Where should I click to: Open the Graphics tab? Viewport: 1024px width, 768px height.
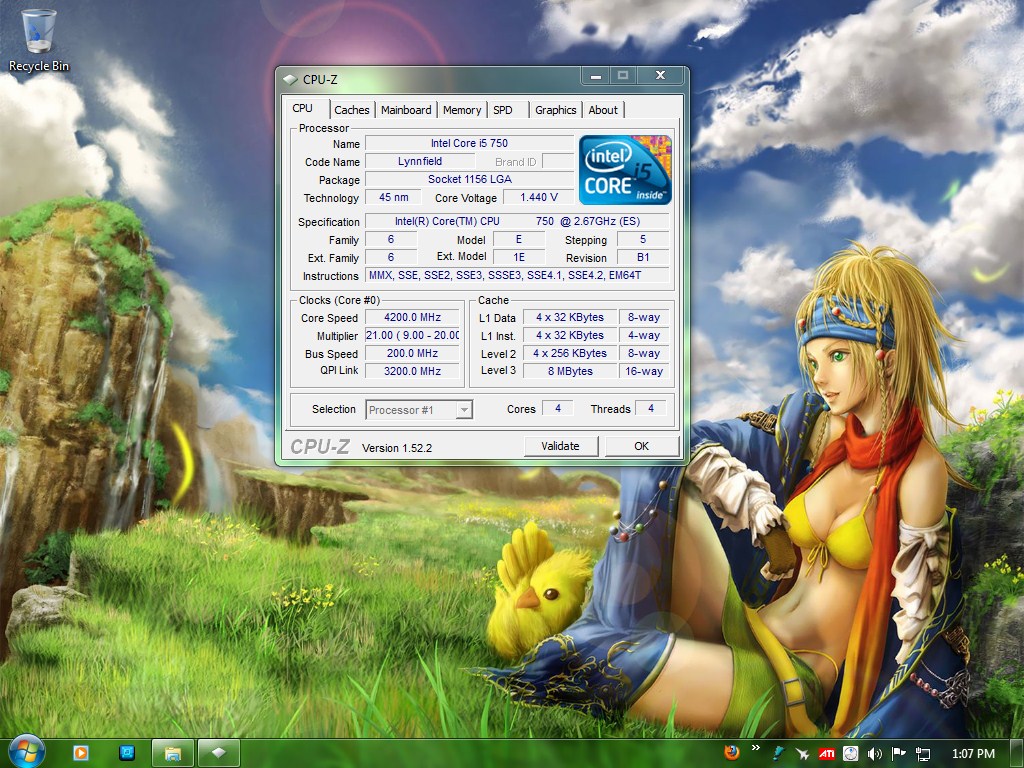556,110
